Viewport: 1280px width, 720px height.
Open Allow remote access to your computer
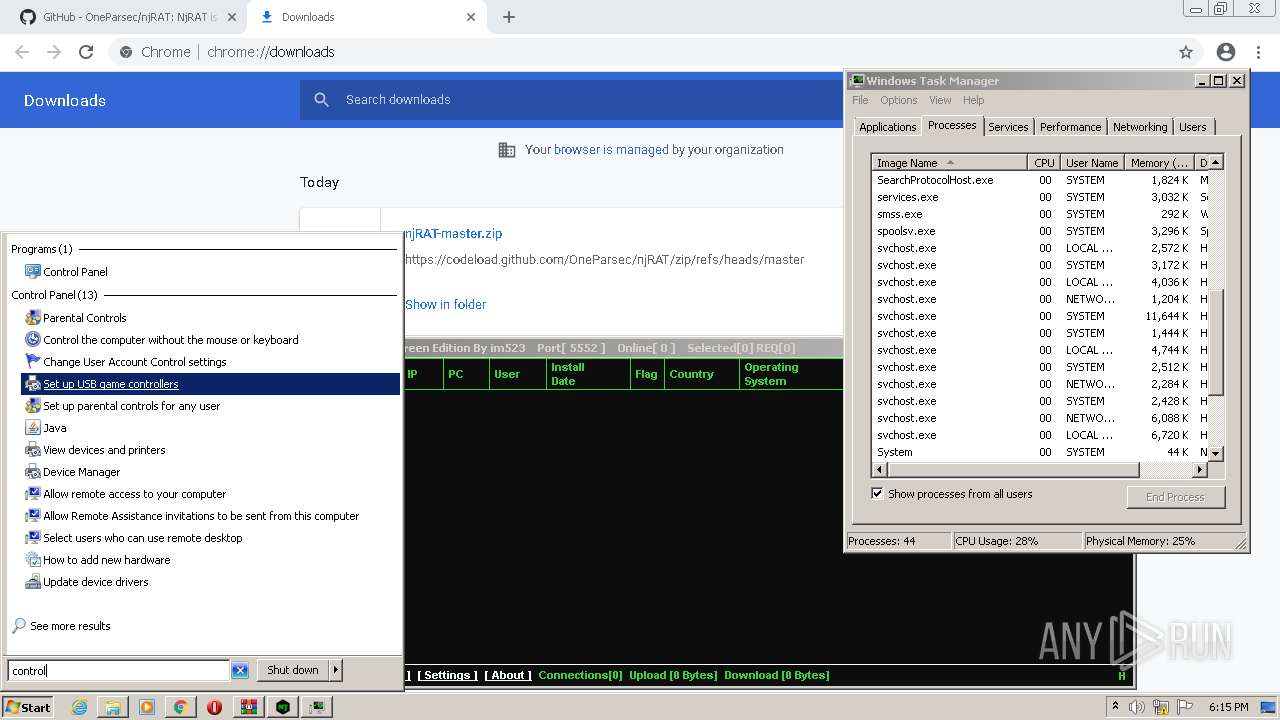click(134, 494)
